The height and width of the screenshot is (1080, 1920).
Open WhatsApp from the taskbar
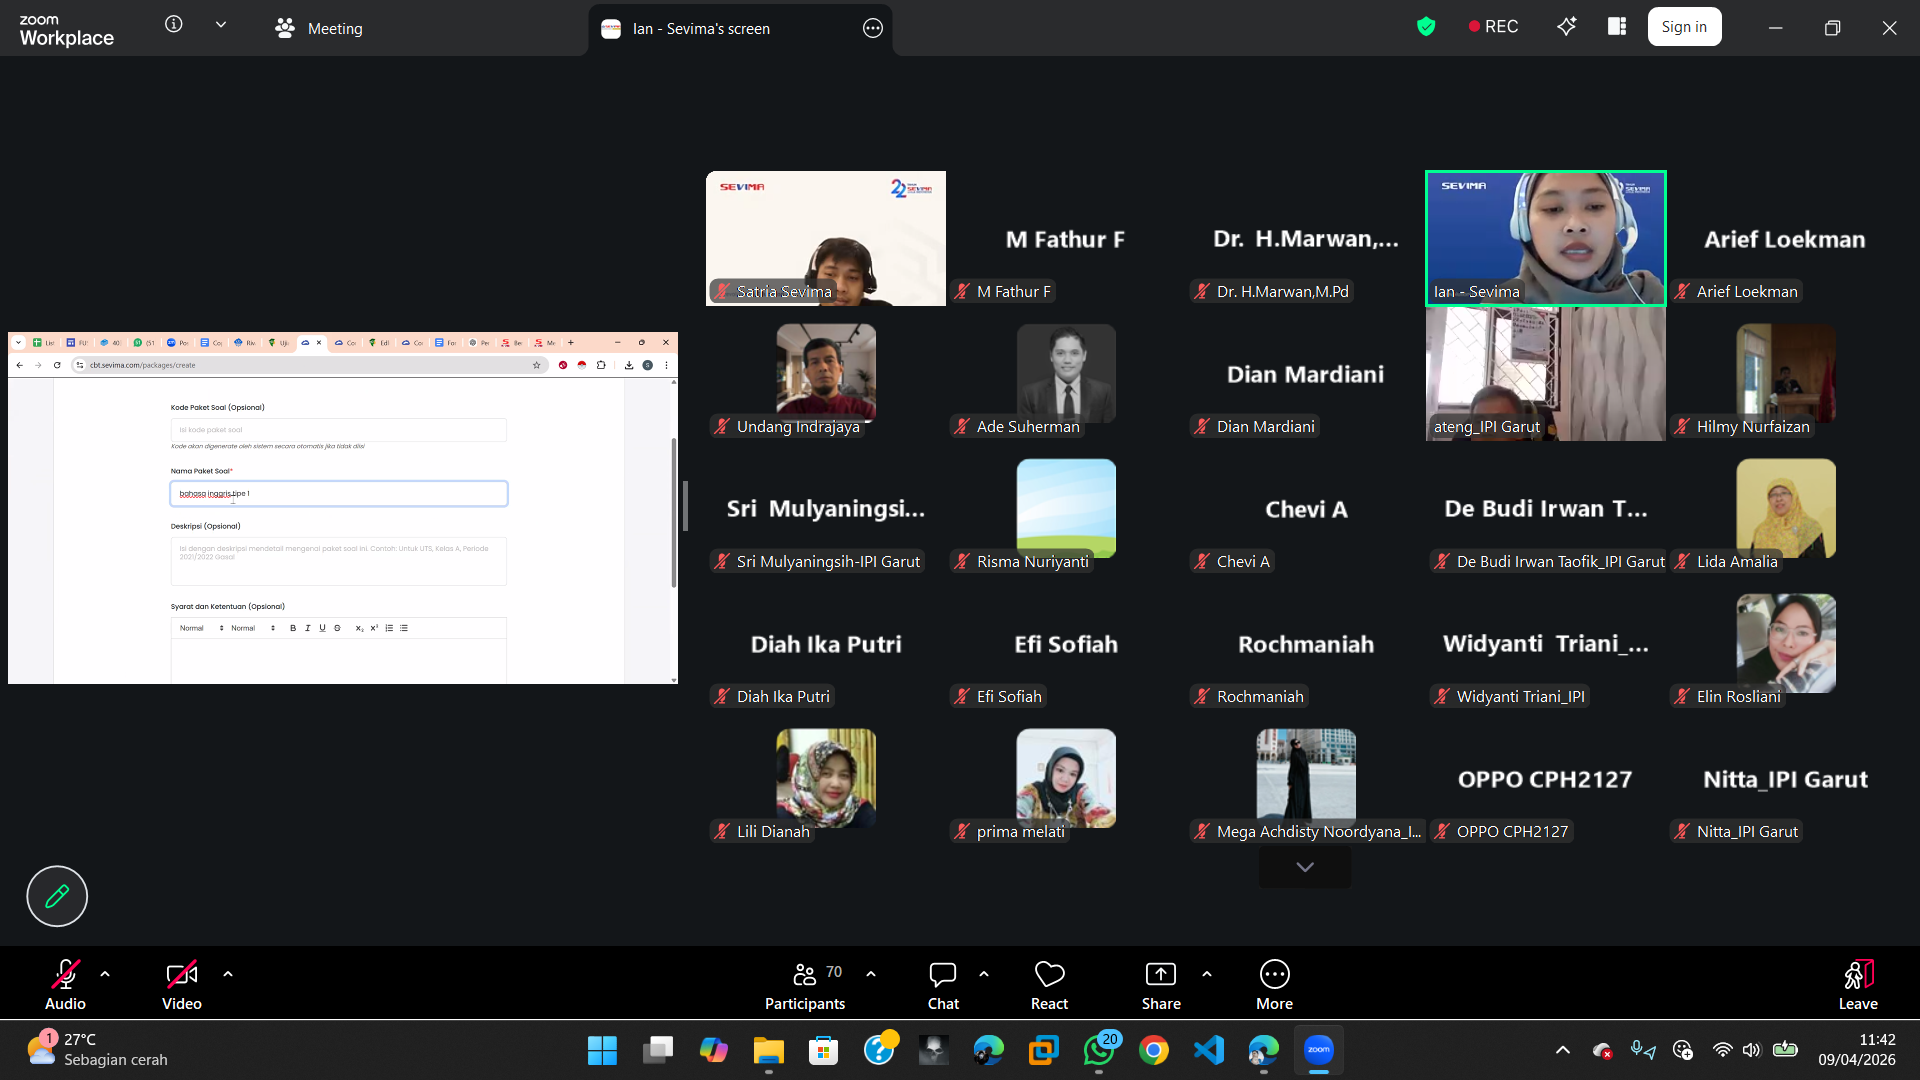coord(1099,1050)
